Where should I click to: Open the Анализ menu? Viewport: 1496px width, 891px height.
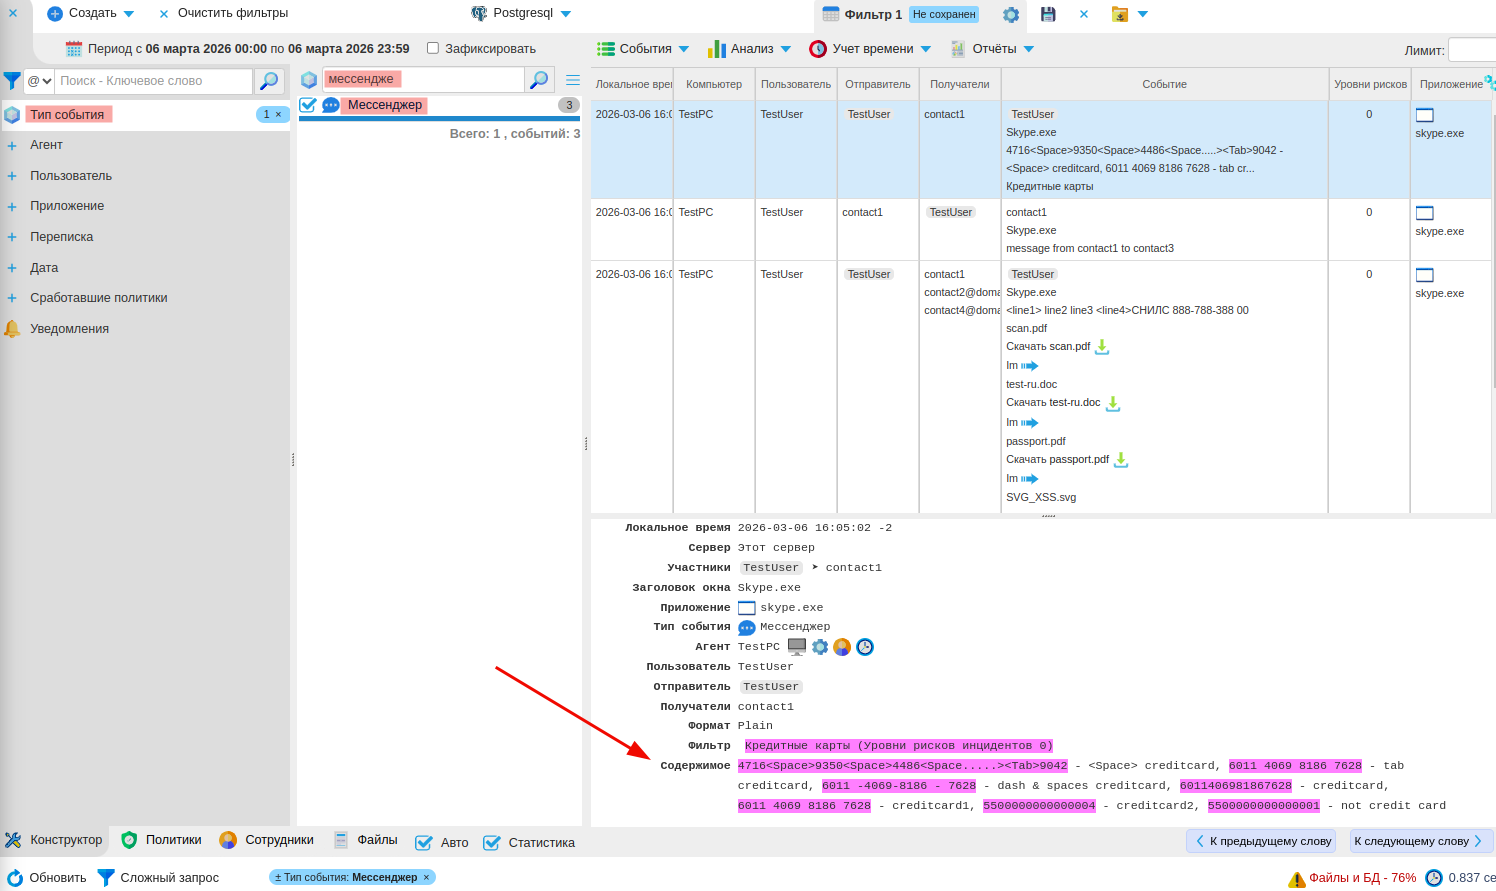coord(749,49)
